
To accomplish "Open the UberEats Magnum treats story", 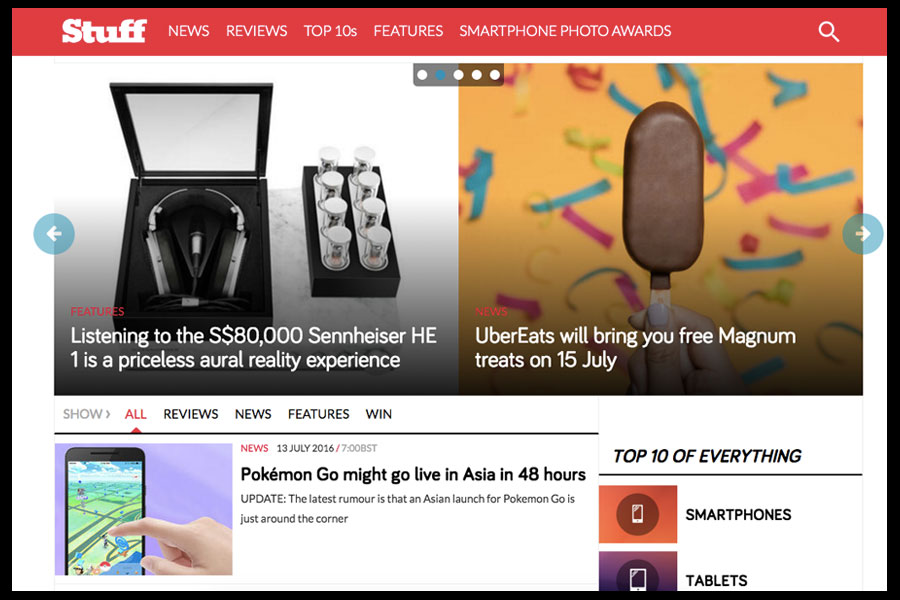I will tap(635, 347).
